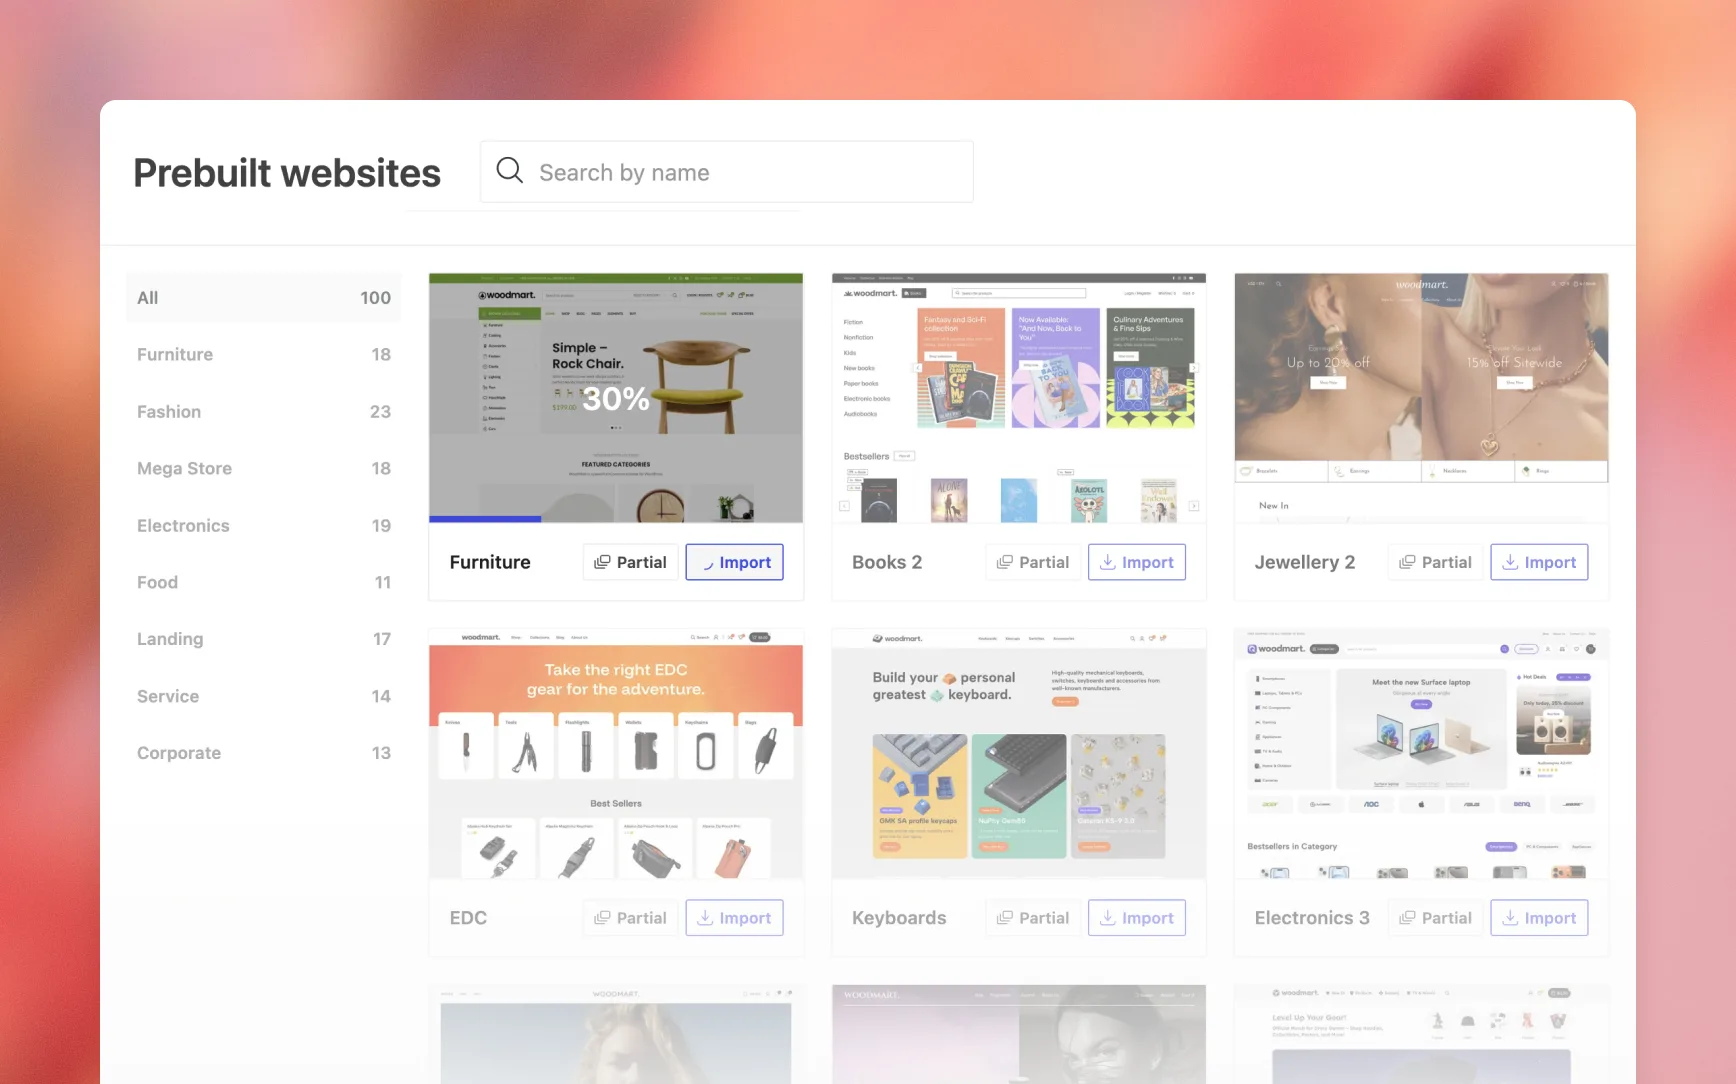Click Partial button for Electronics 3
The width and height of the screenshot is (1736, 1084).
pyautogui.click(x=1436, y=918)
